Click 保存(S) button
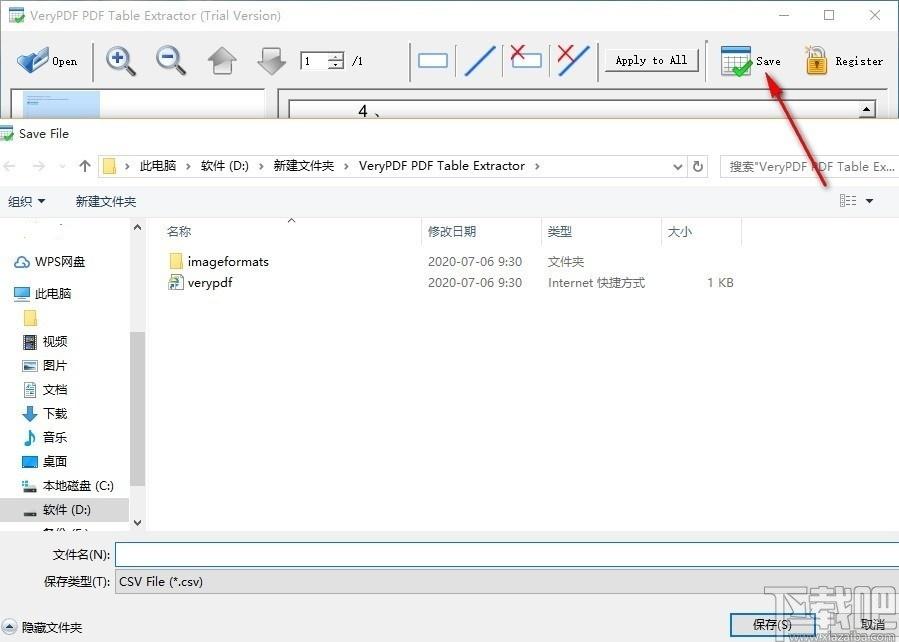 coord(772,624)
